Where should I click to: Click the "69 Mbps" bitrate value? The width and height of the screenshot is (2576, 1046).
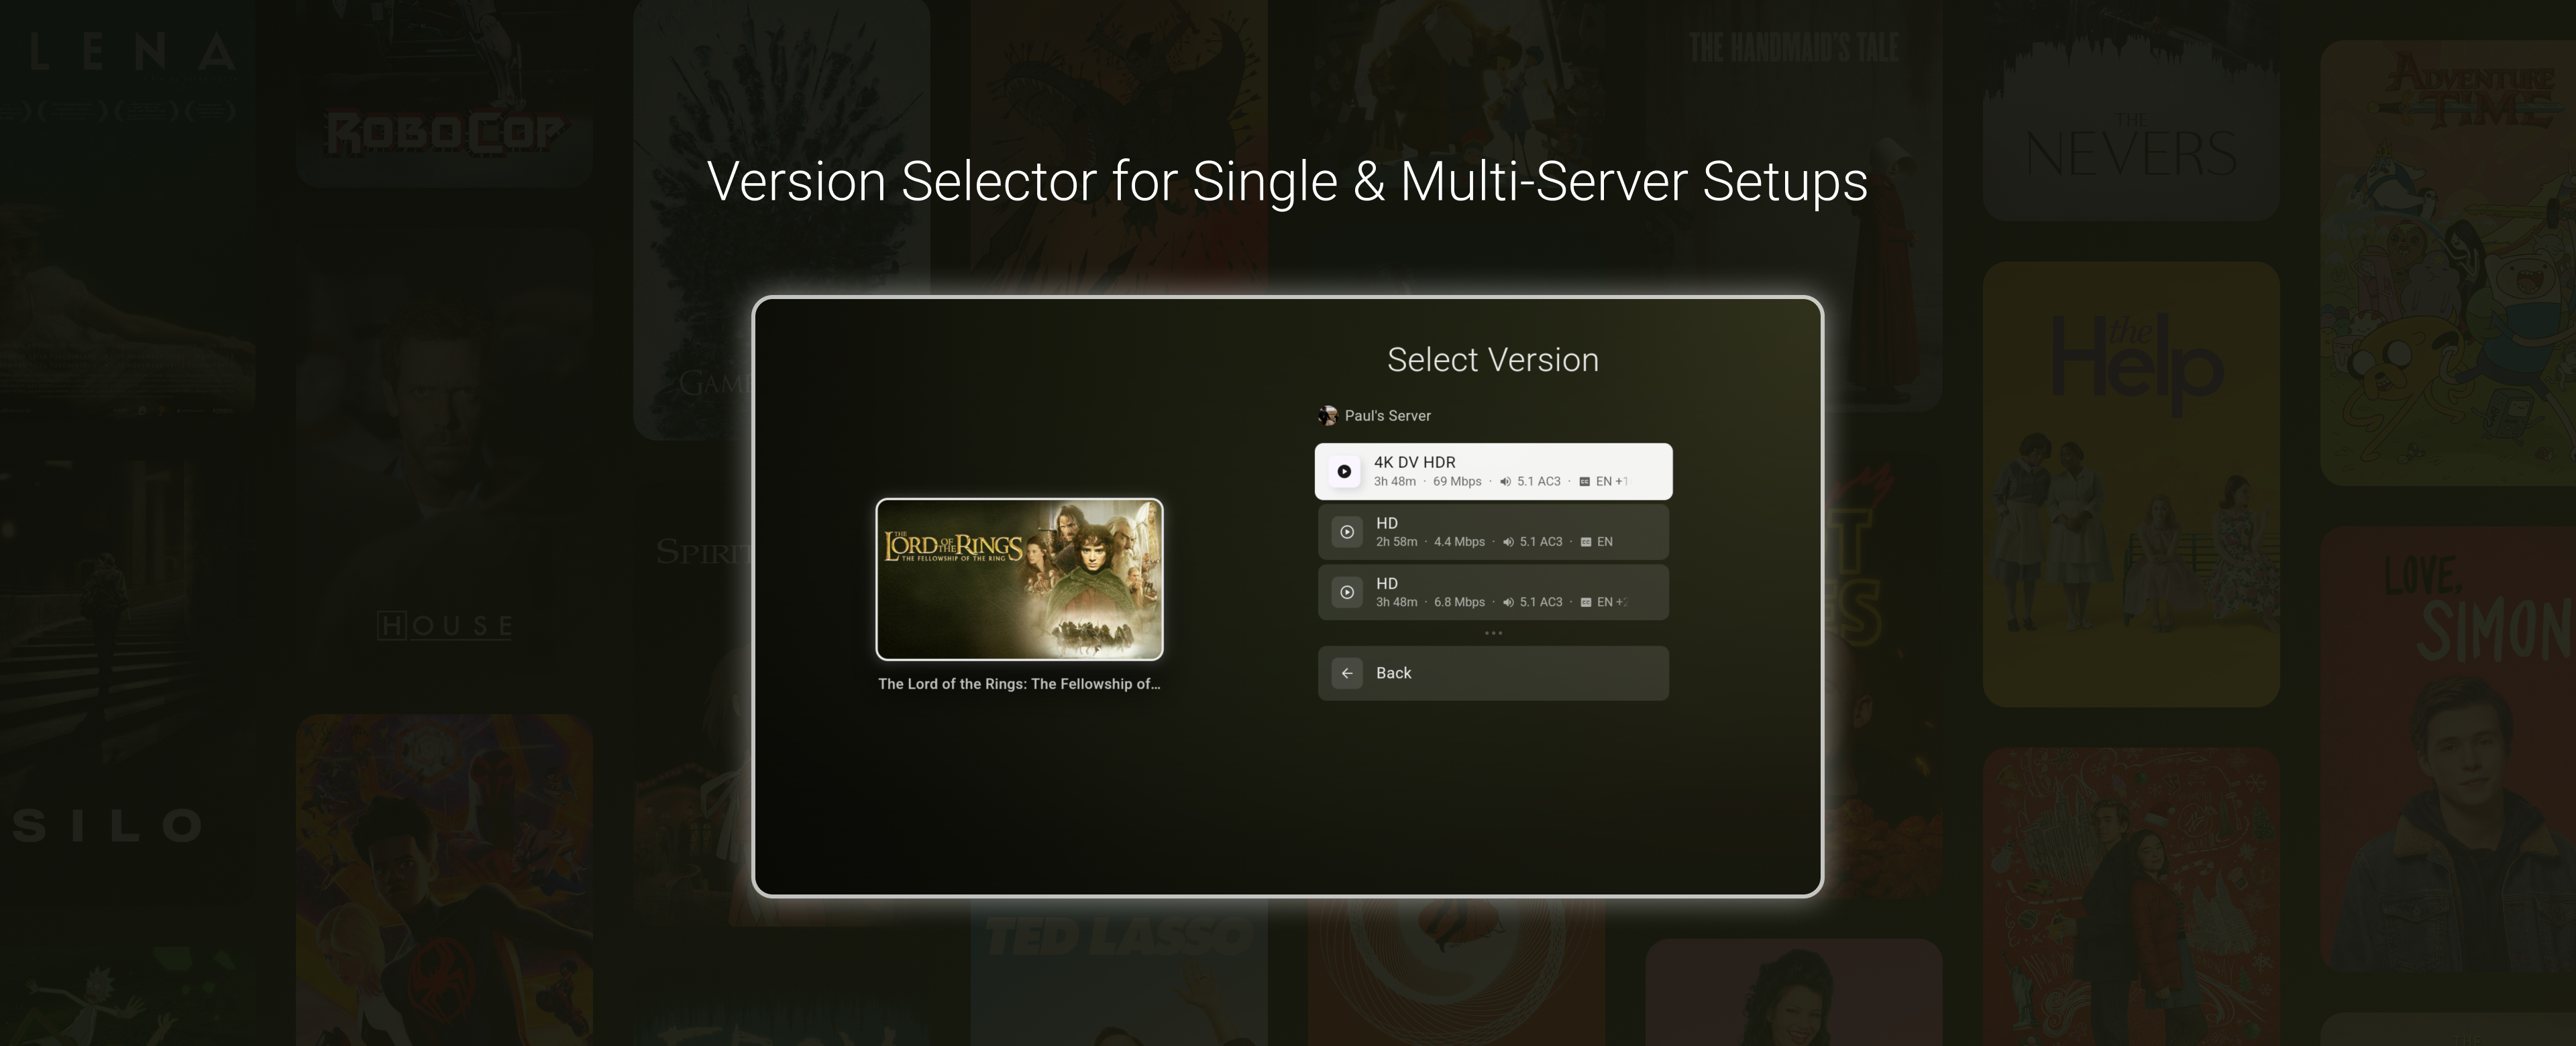pos(1457,482)
